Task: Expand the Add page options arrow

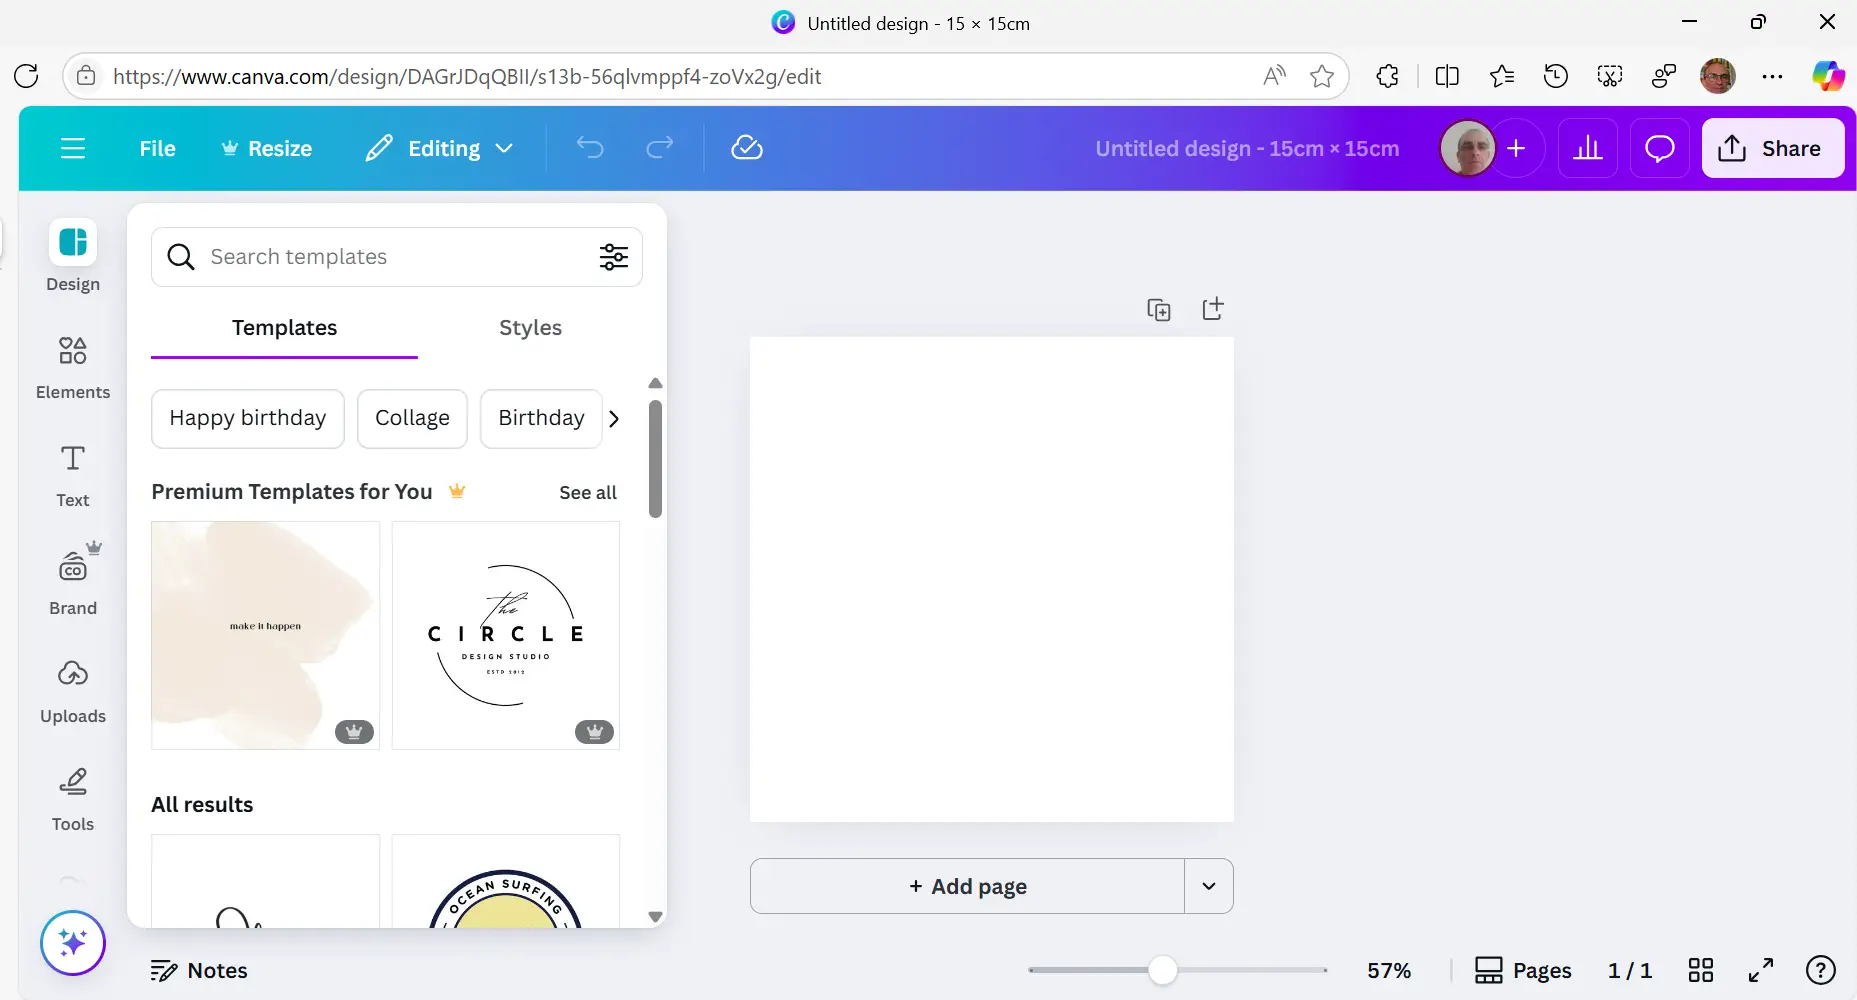Action: coord(1209,886)
